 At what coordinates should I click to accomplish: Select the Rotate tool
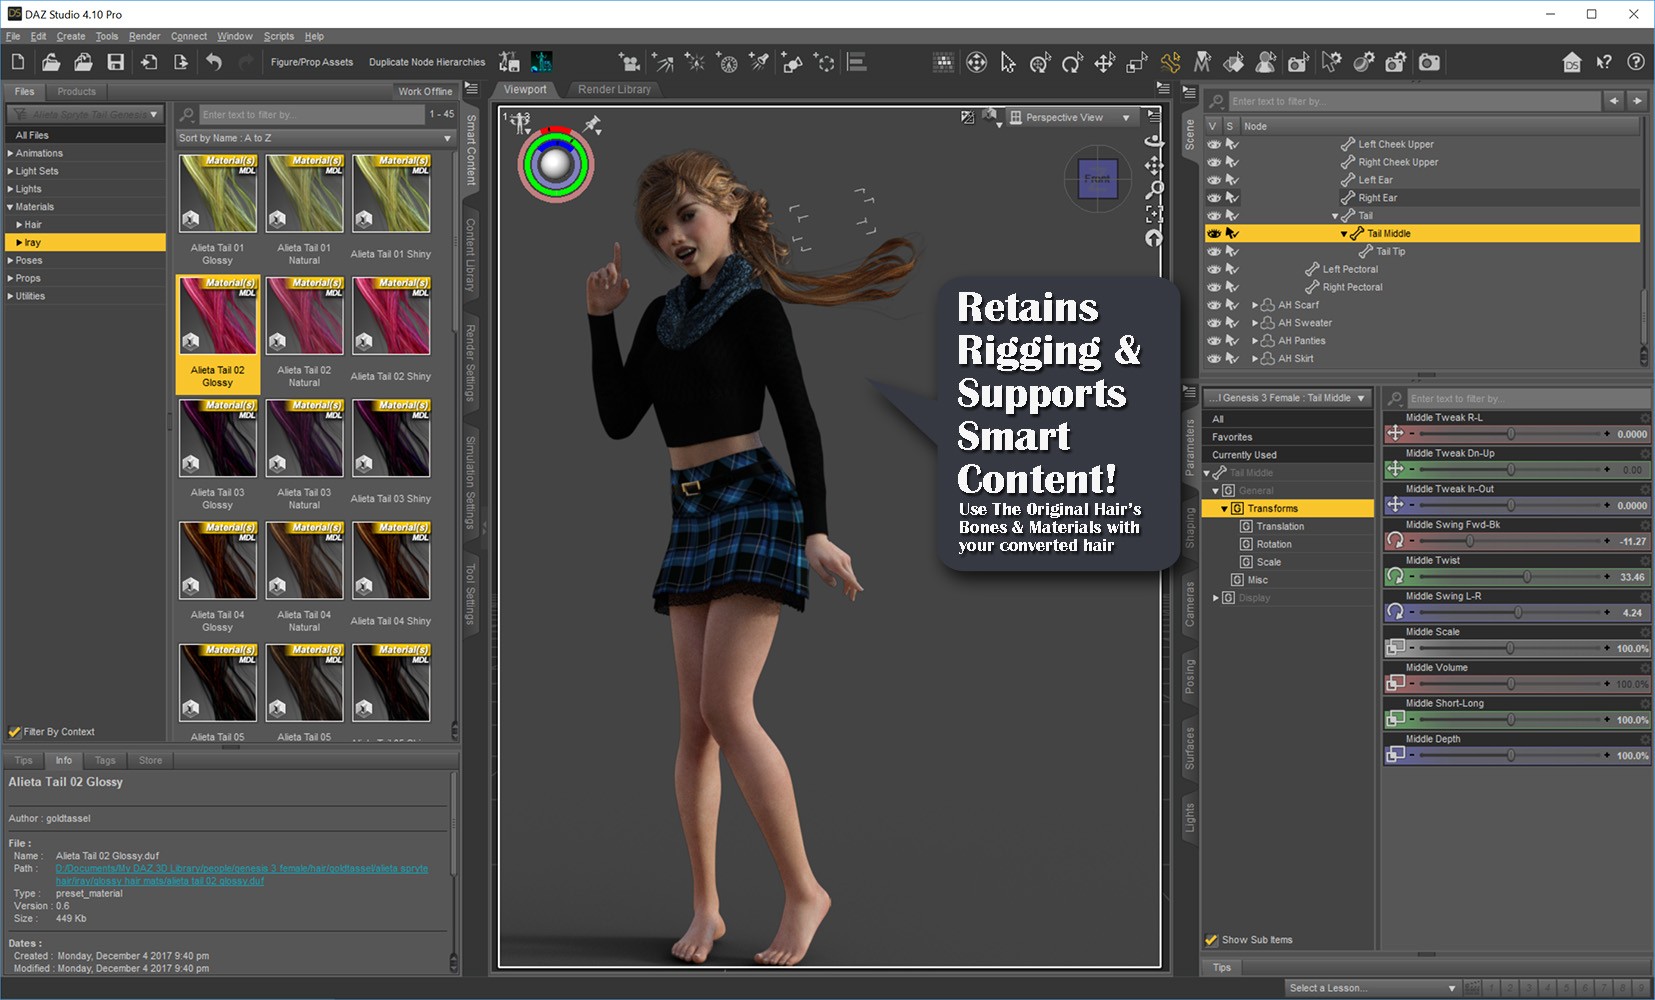point(1072,62)
